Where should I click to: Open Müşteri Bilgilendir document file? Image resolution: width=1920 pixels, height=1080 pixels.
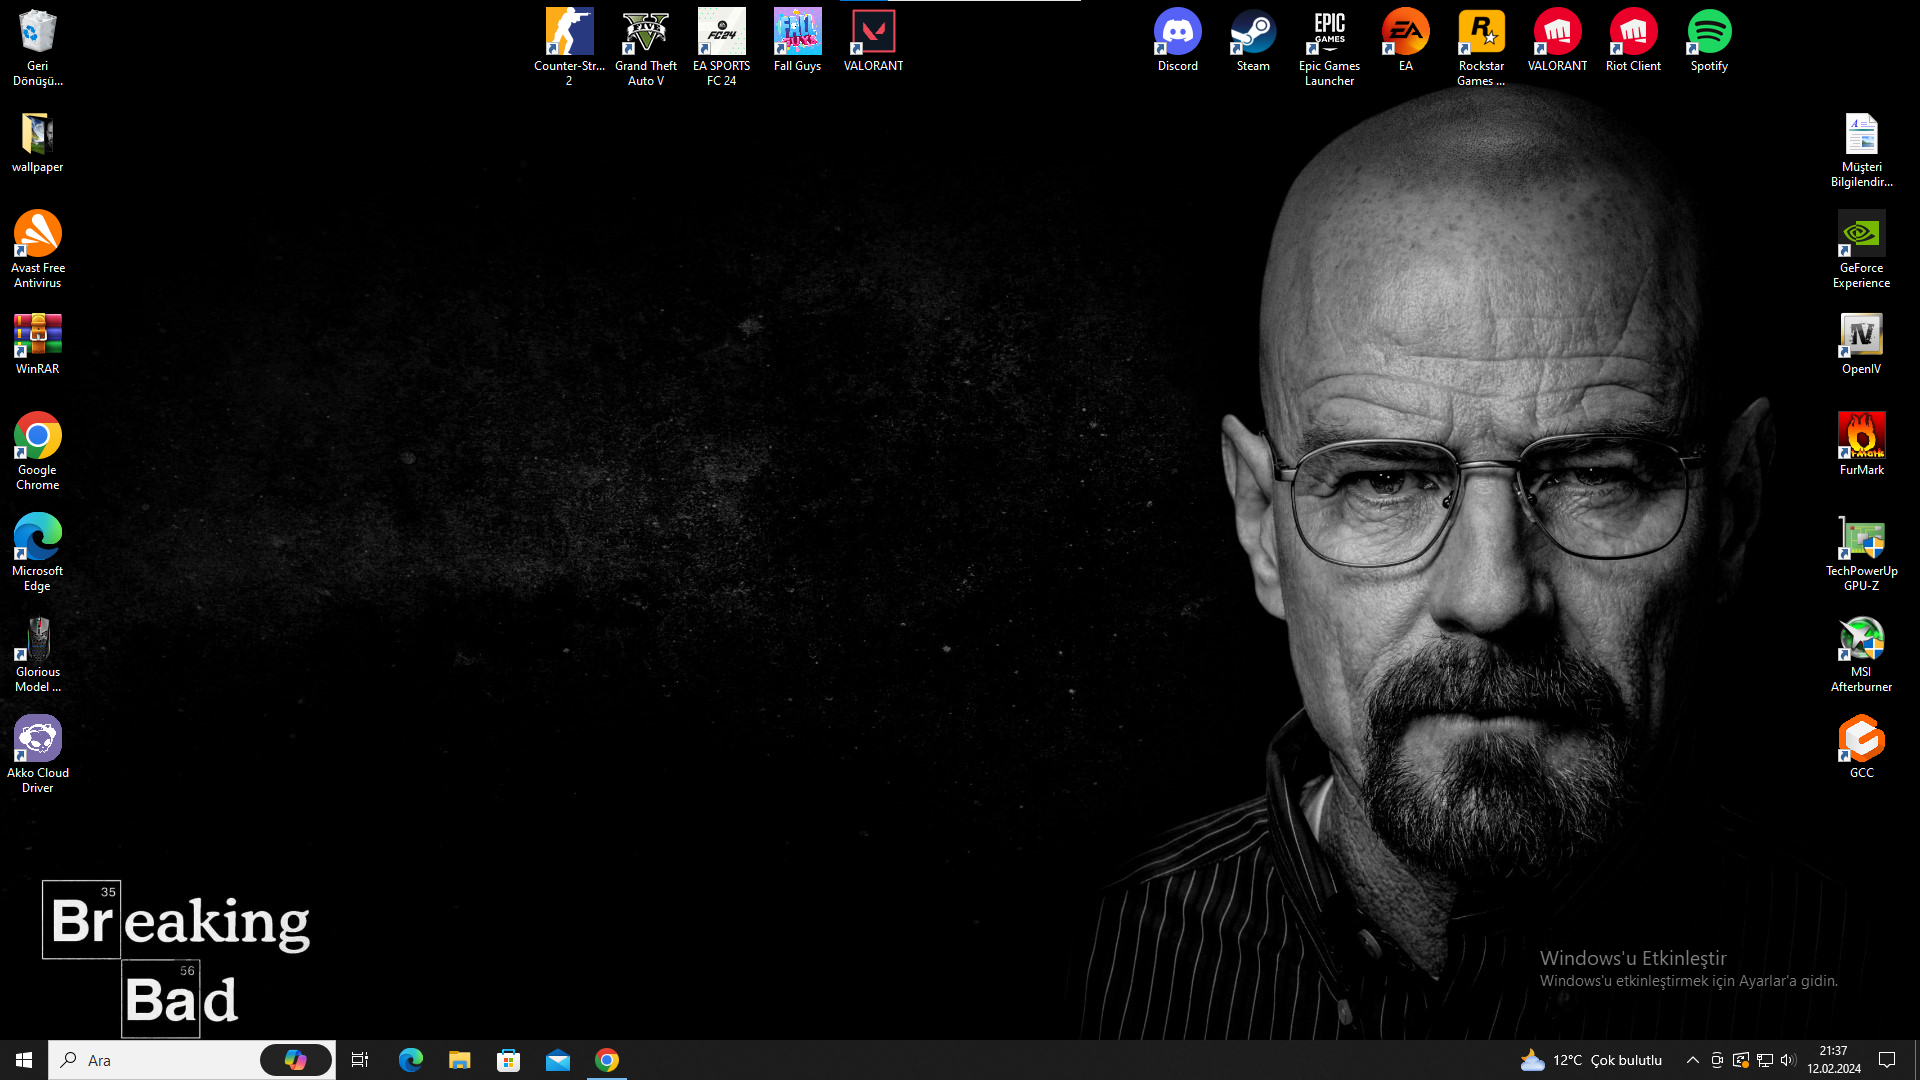click(1861, 149)
